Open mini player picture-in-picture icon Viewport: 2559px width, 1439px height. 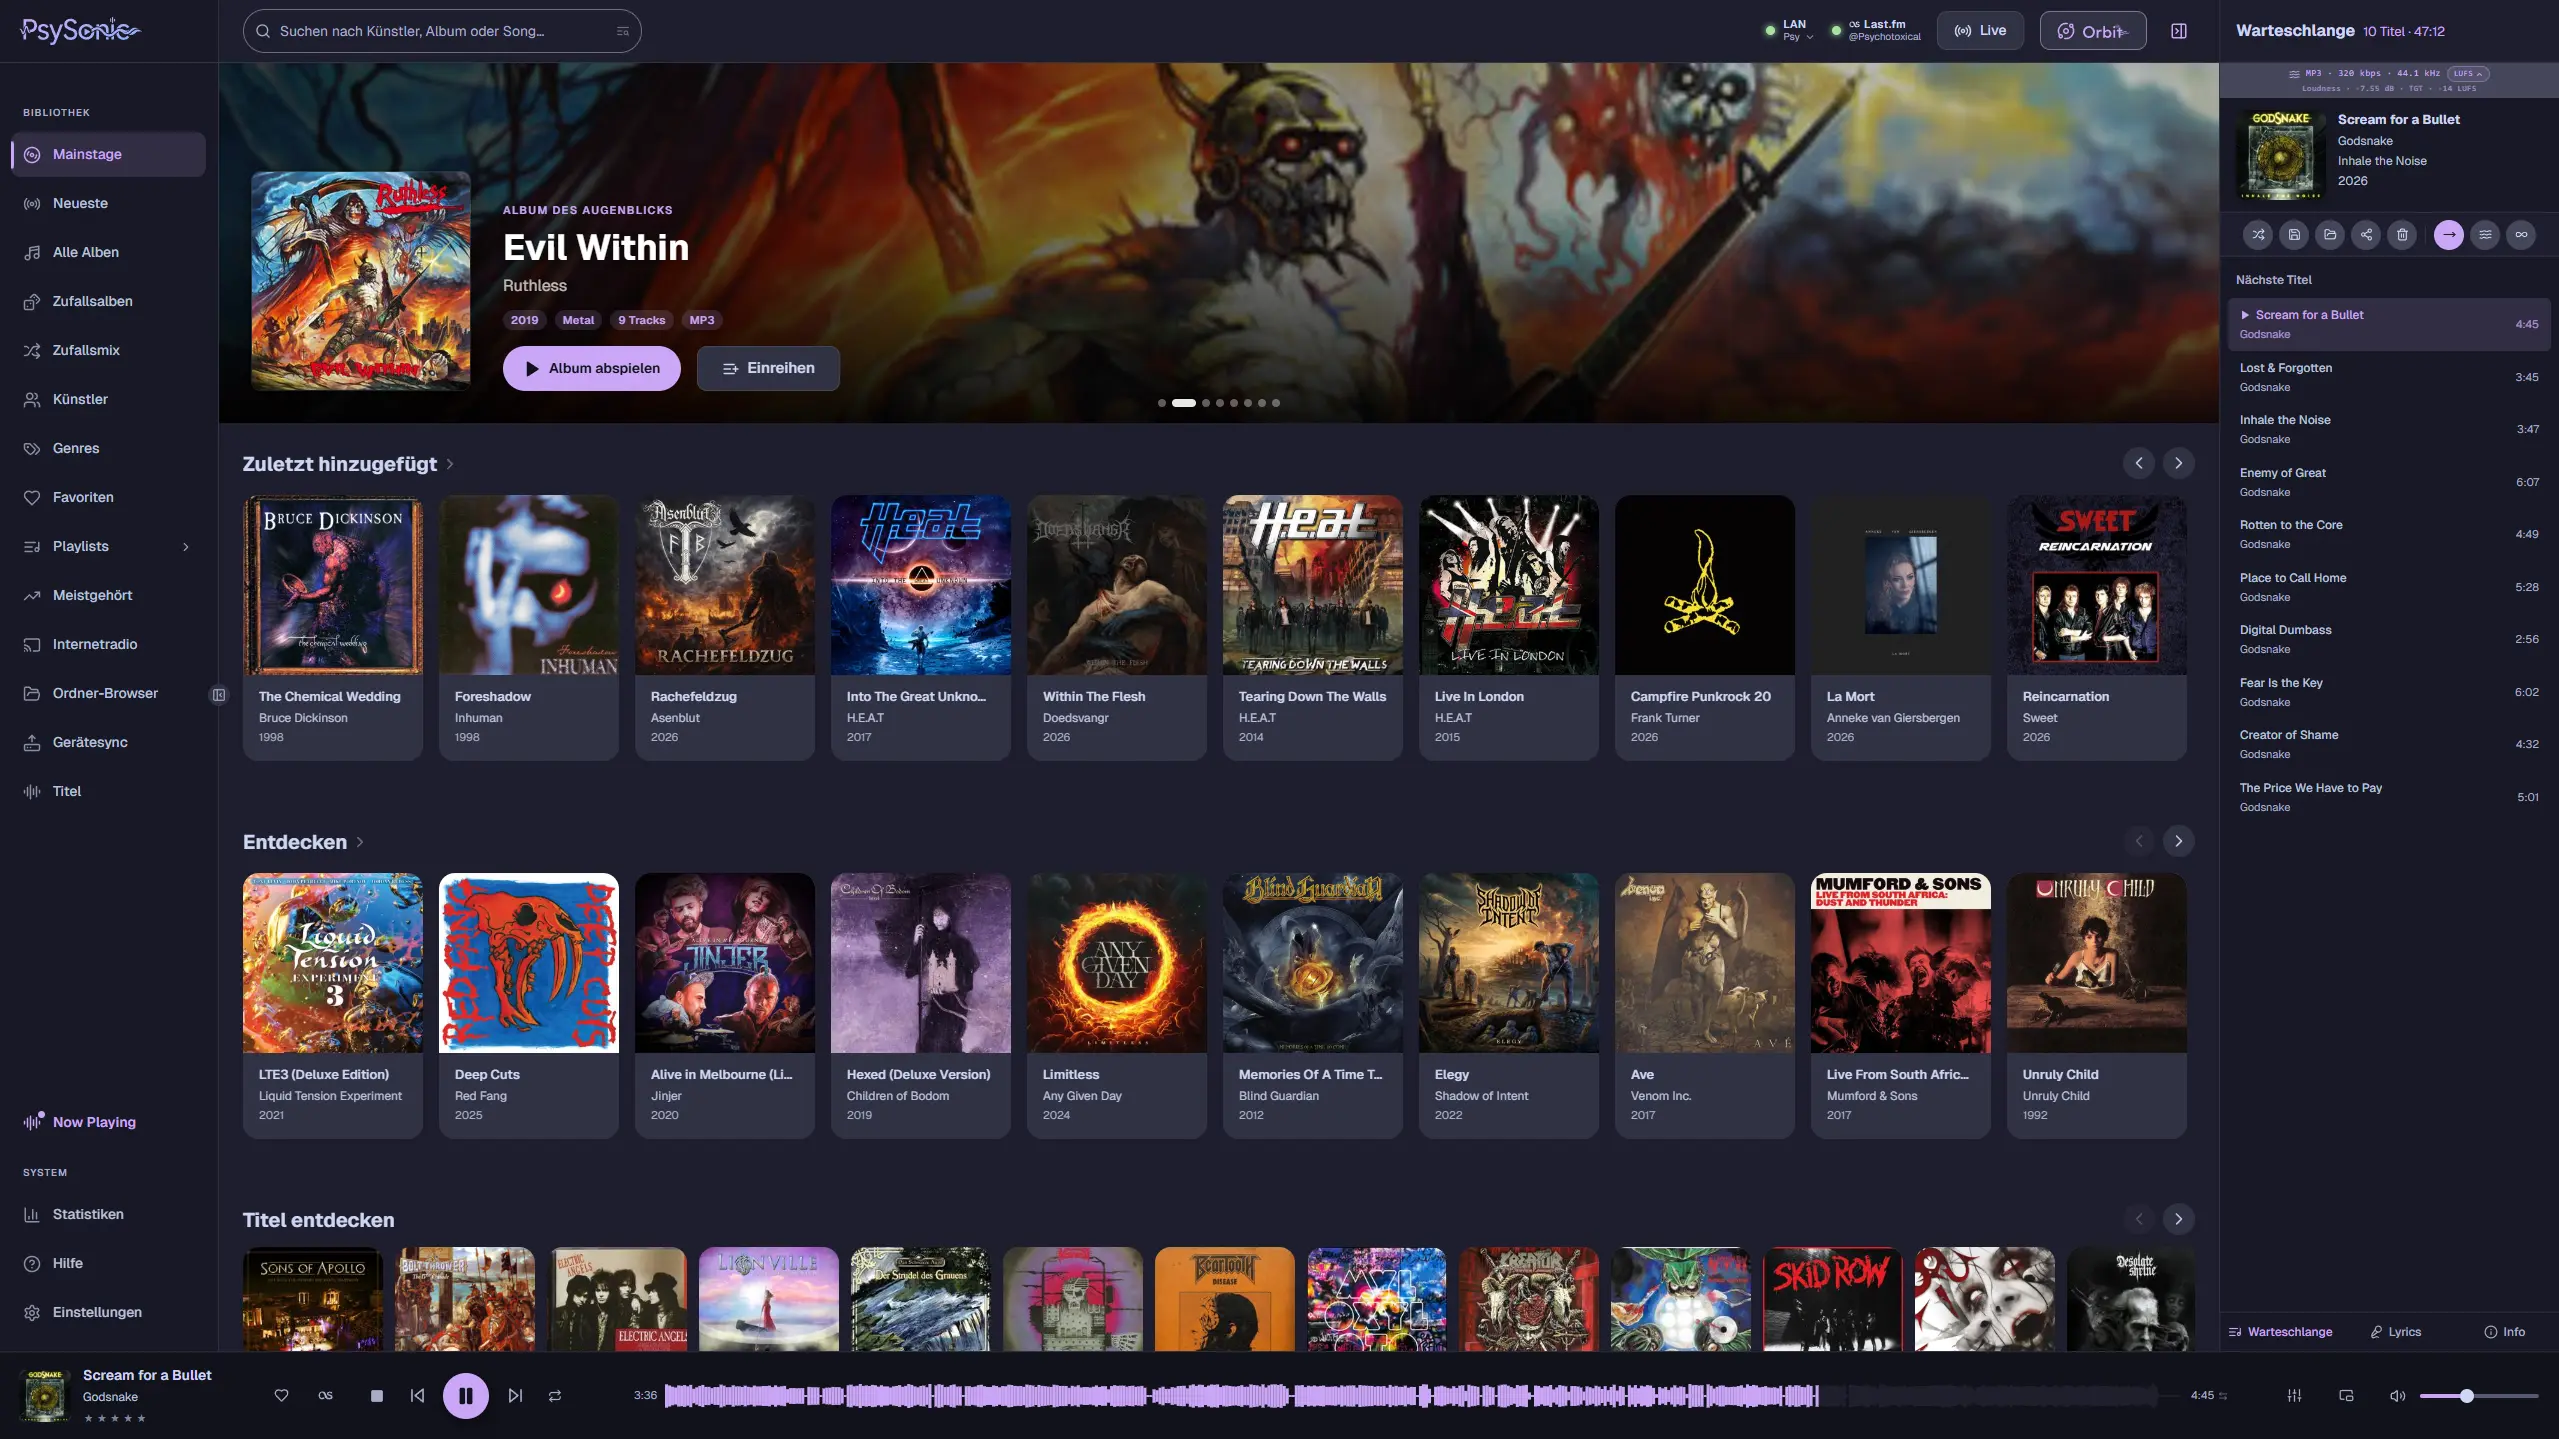[2347, 1396]
